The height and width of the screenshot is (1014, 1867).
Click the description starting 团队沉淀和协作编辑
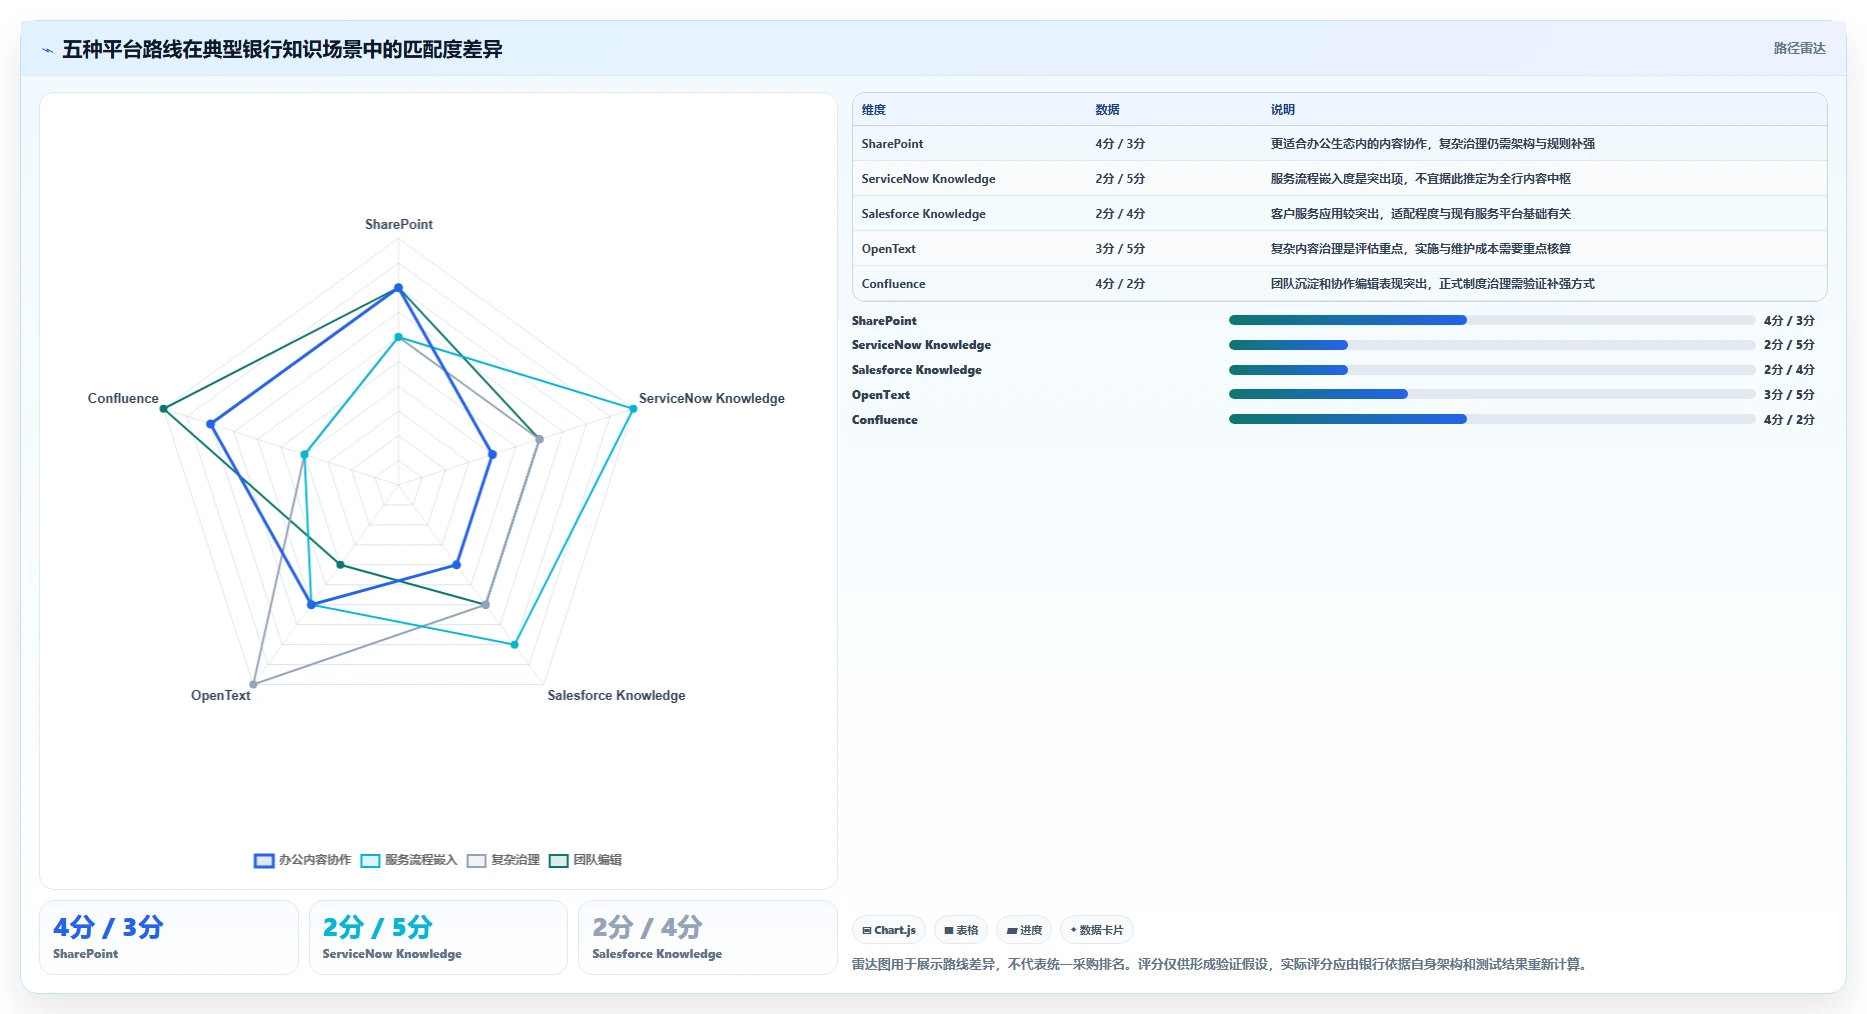tap(1433, 284)
